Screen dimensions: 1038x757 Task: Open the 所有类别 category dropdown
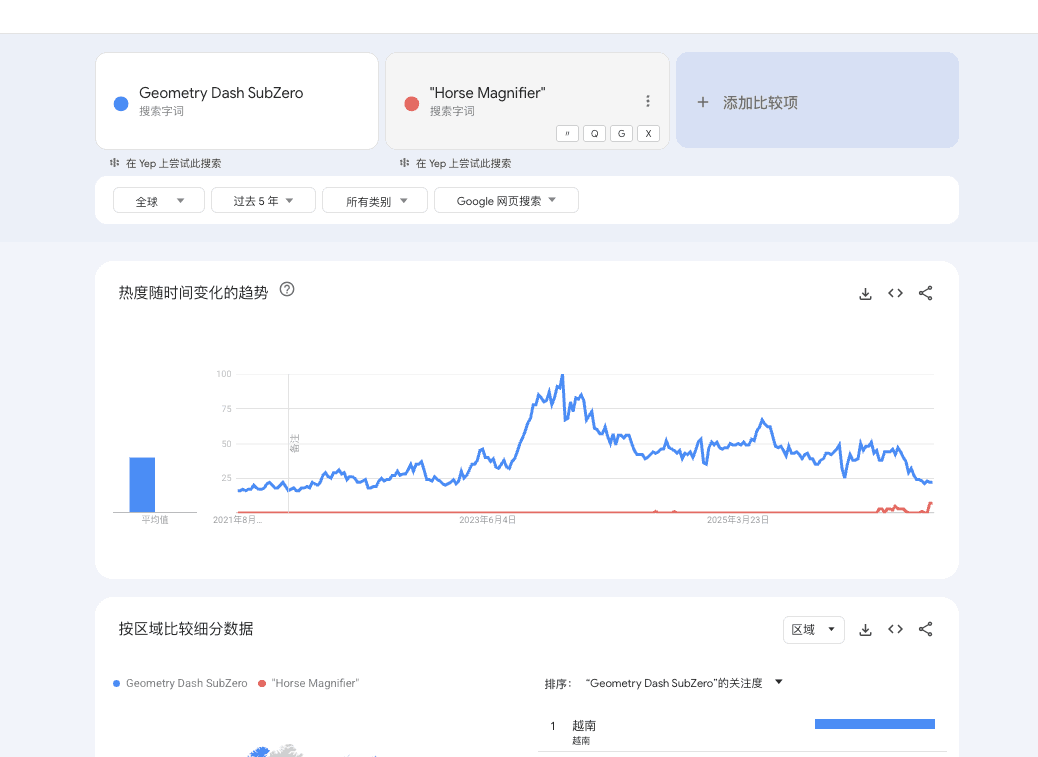coord(375,200)
